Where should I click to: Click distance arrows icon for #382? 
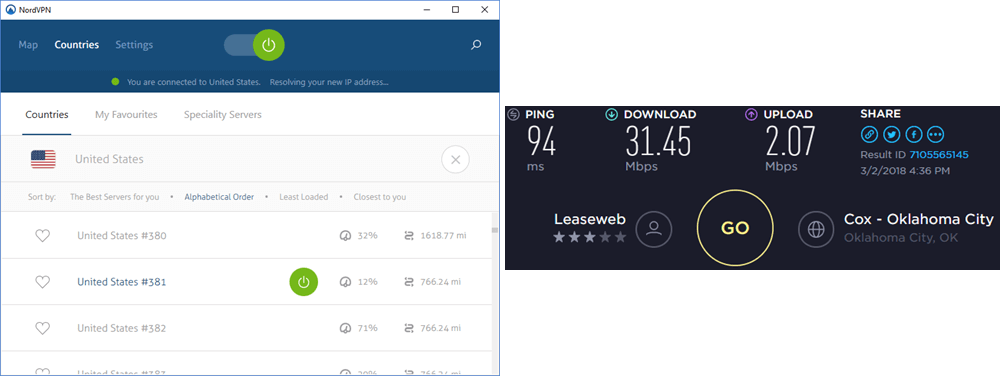pos(409,329)
